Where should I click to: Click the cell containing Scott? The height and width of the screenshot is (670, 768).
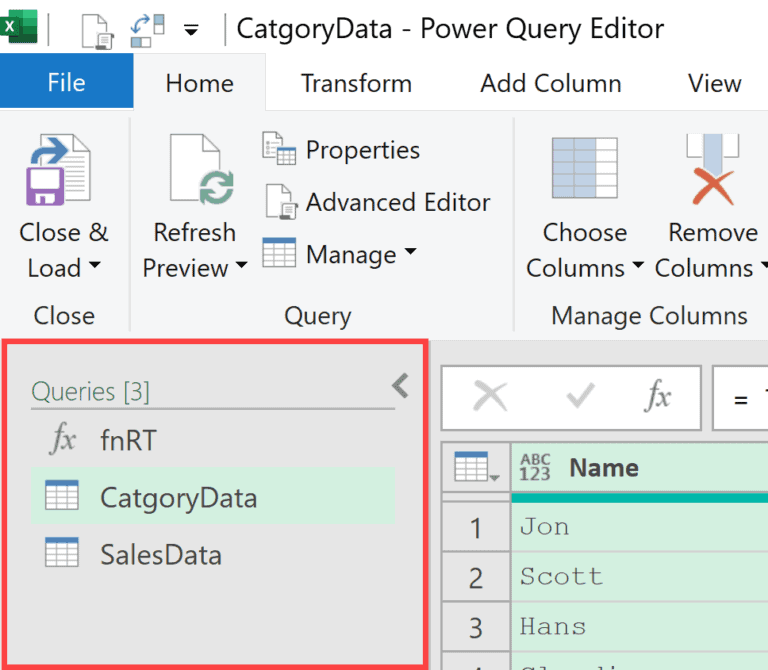click(x=640, y=576)
